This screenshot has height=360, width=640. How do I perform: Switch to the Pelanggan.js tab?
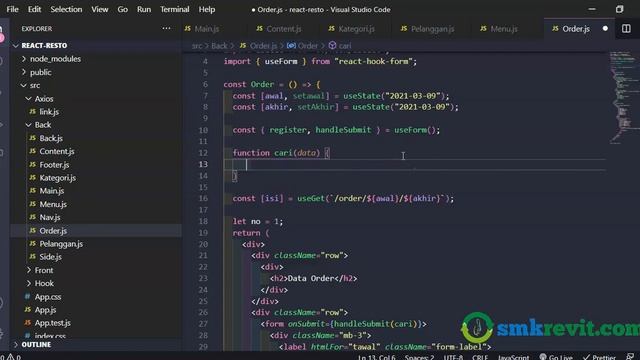[x=432, y=29]
